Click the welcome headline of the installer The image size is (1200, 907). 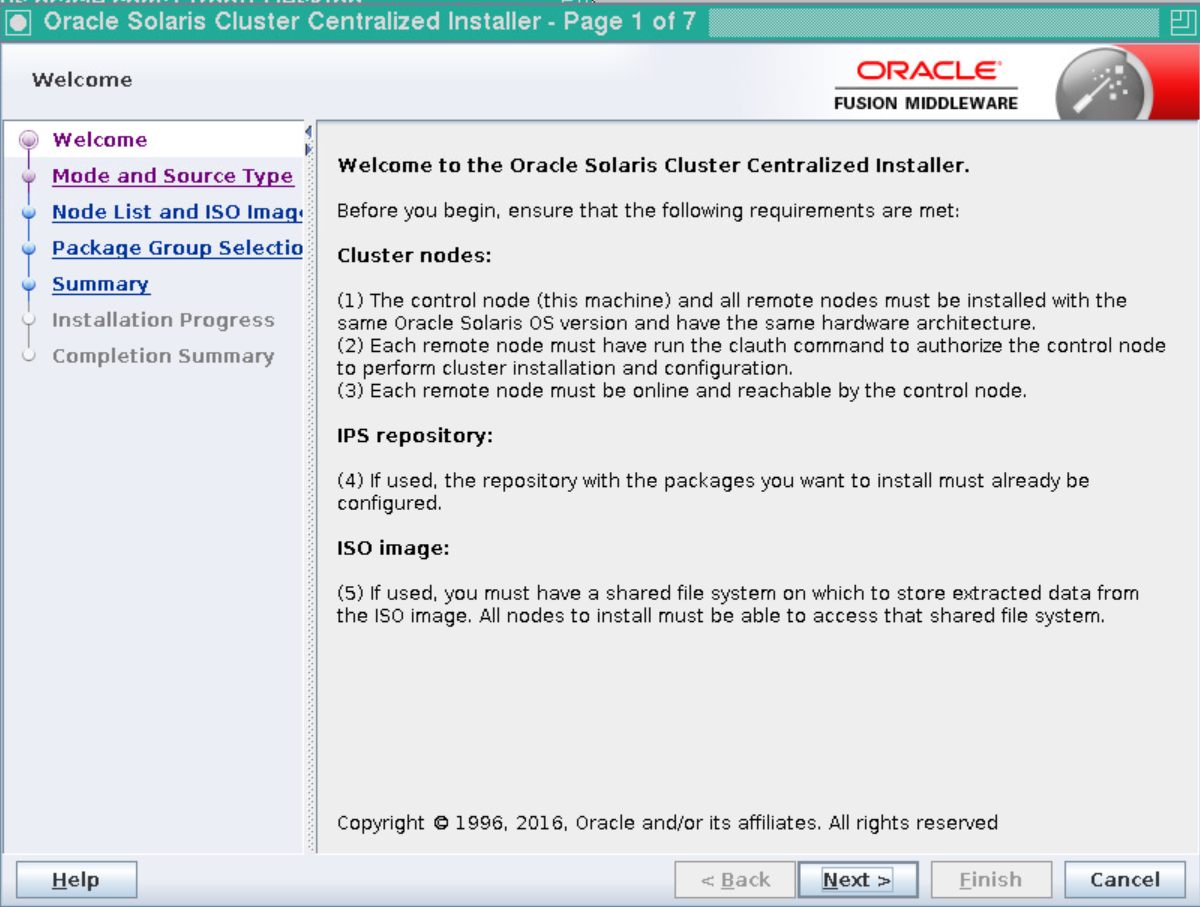[653, 165]
